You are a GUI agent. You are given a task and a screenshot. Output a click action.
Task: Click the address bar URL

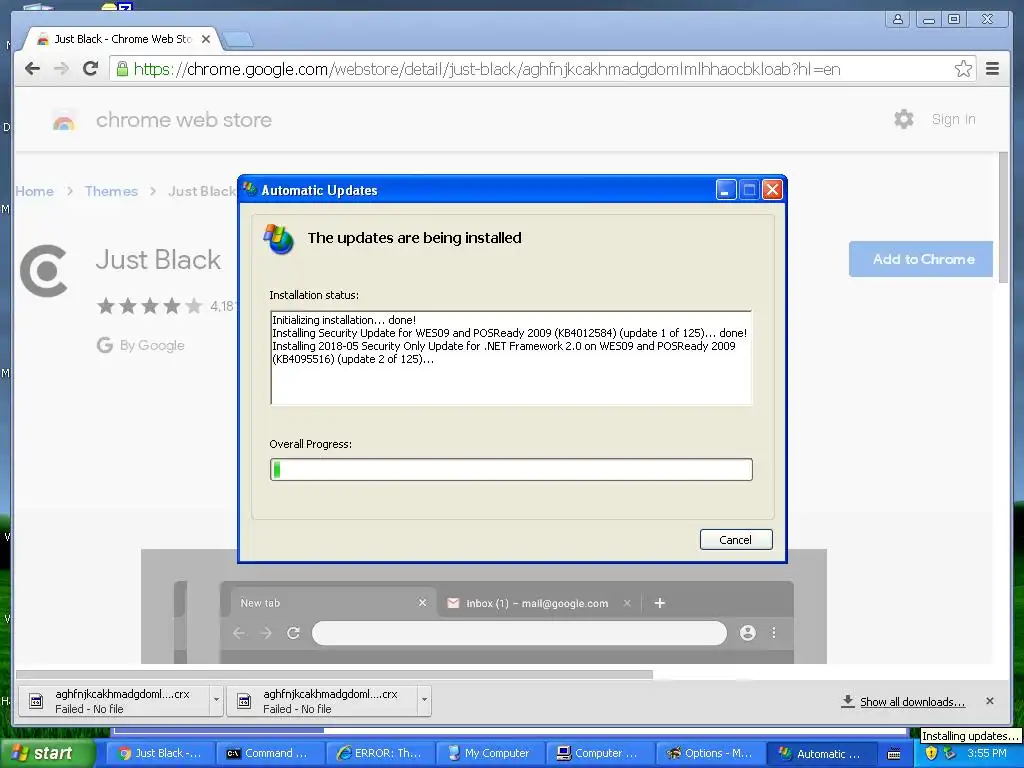487,69
